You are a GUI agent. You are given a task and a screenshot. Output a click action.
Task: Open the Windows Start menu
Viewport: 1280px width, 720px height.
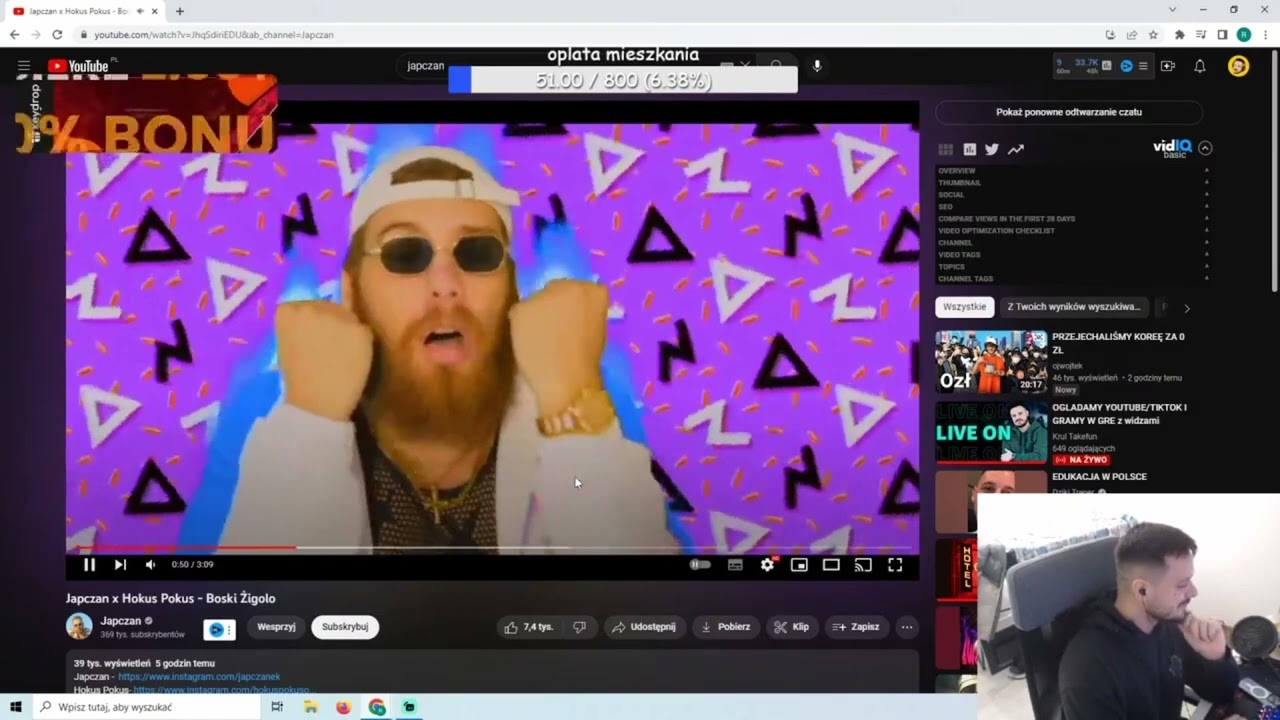click(x=16, y=707)
